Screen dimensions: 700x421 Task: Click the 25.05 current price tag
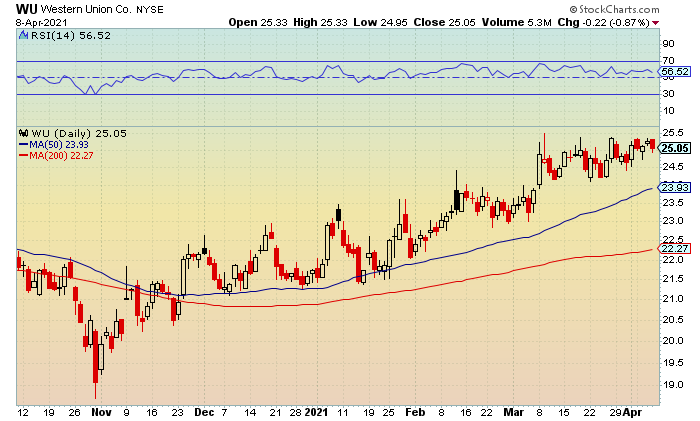click(x=675, y=148)
